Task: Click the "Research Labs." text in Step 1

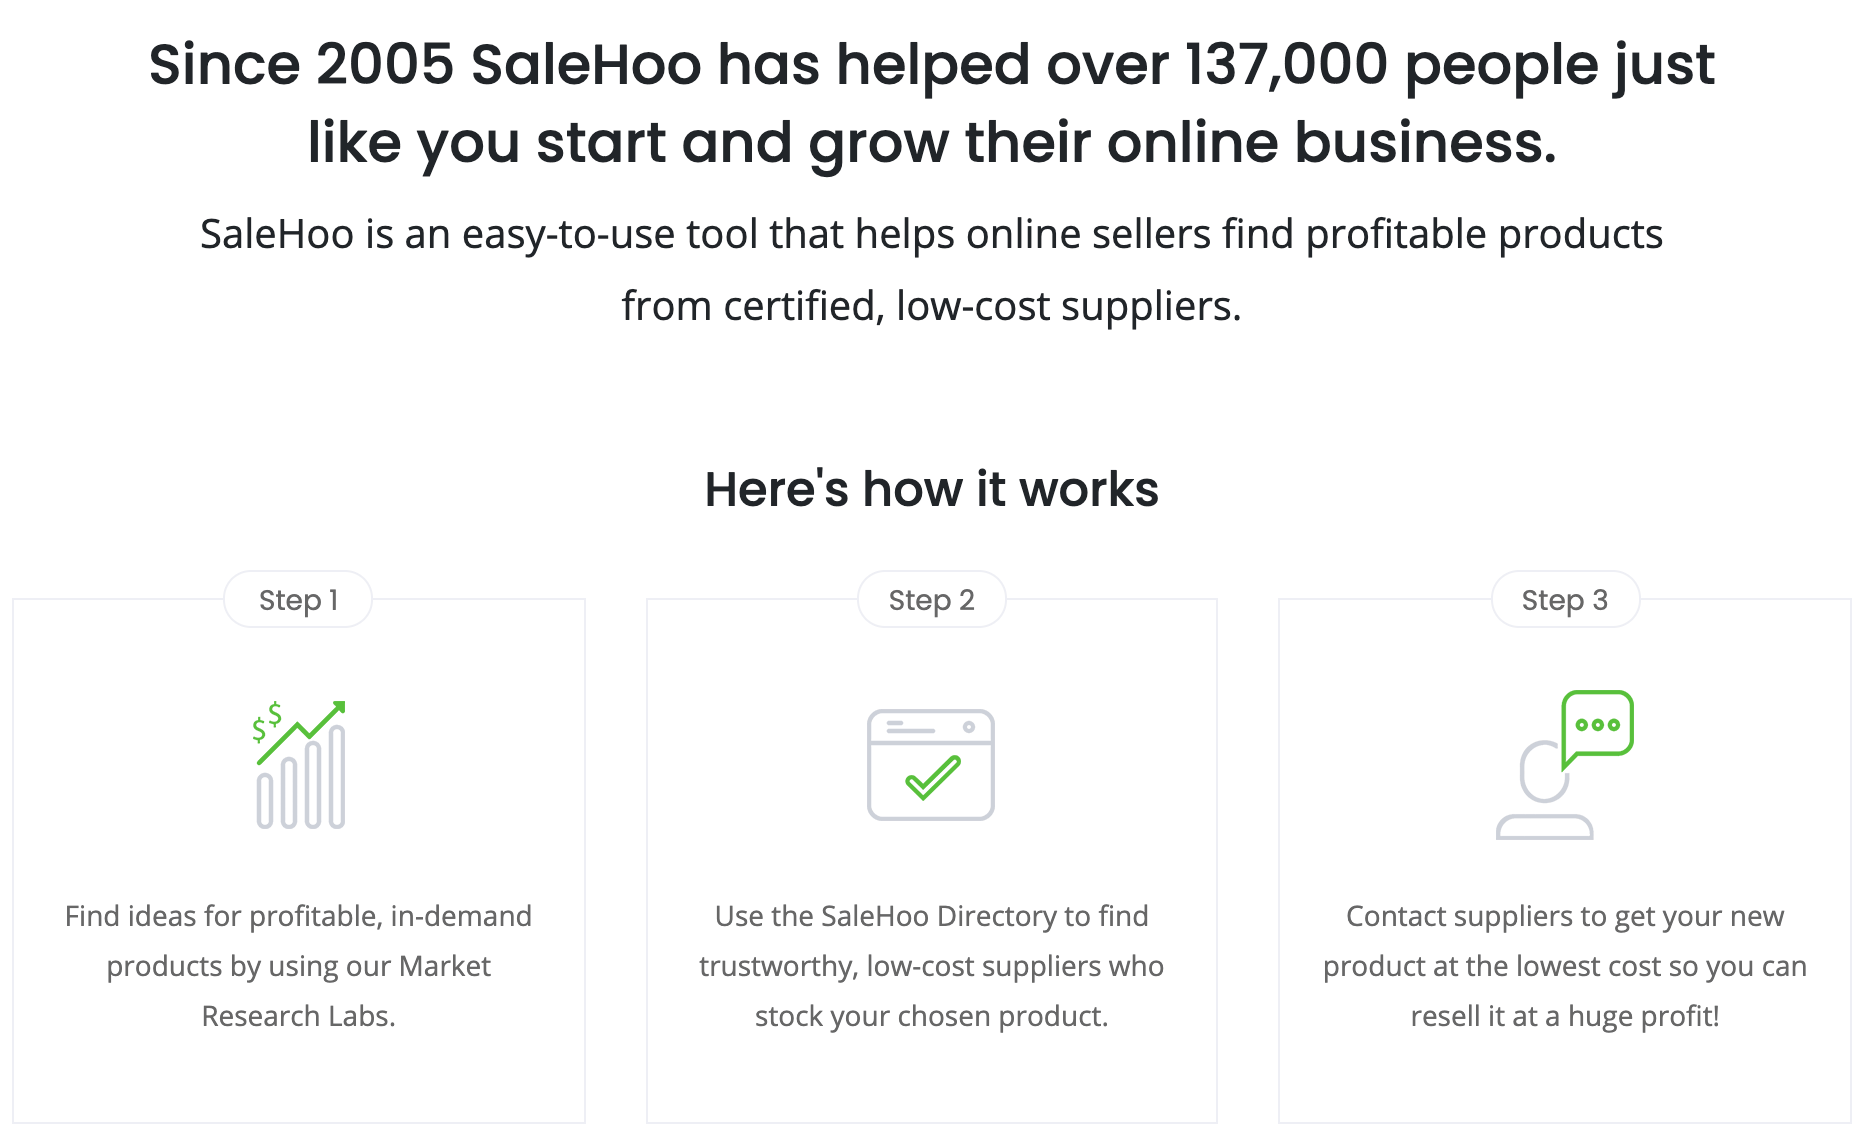Action: click(x=298, y=1016)
